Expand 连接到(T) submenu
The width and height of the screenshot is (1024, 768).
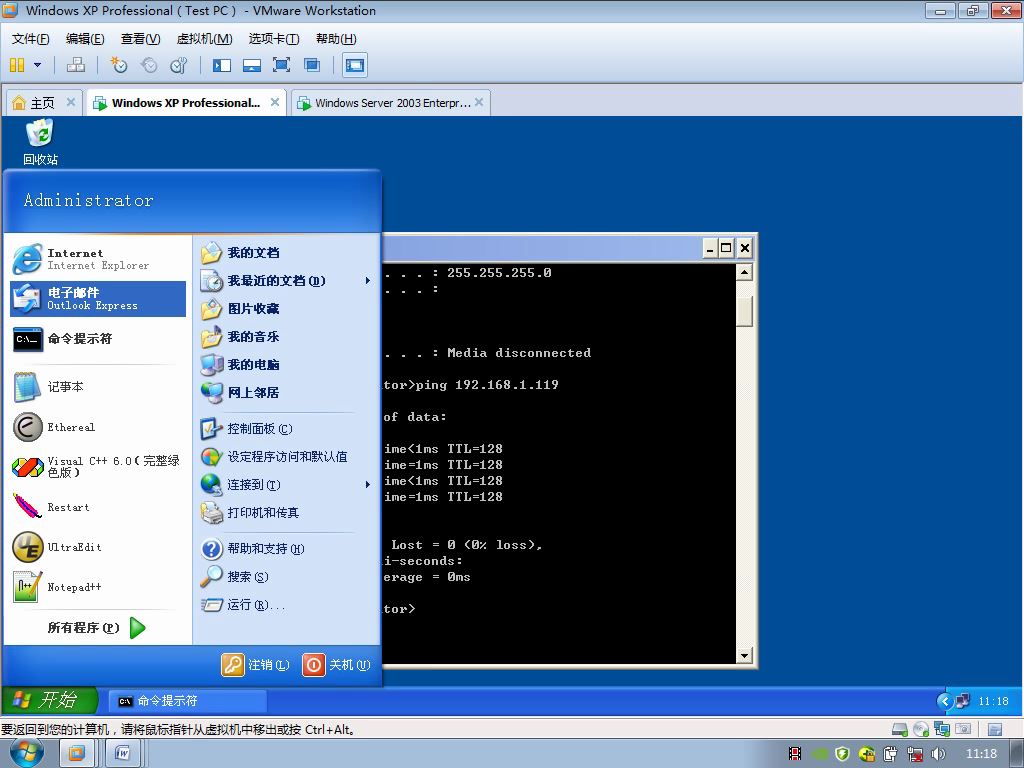click(x=286, y=485)
